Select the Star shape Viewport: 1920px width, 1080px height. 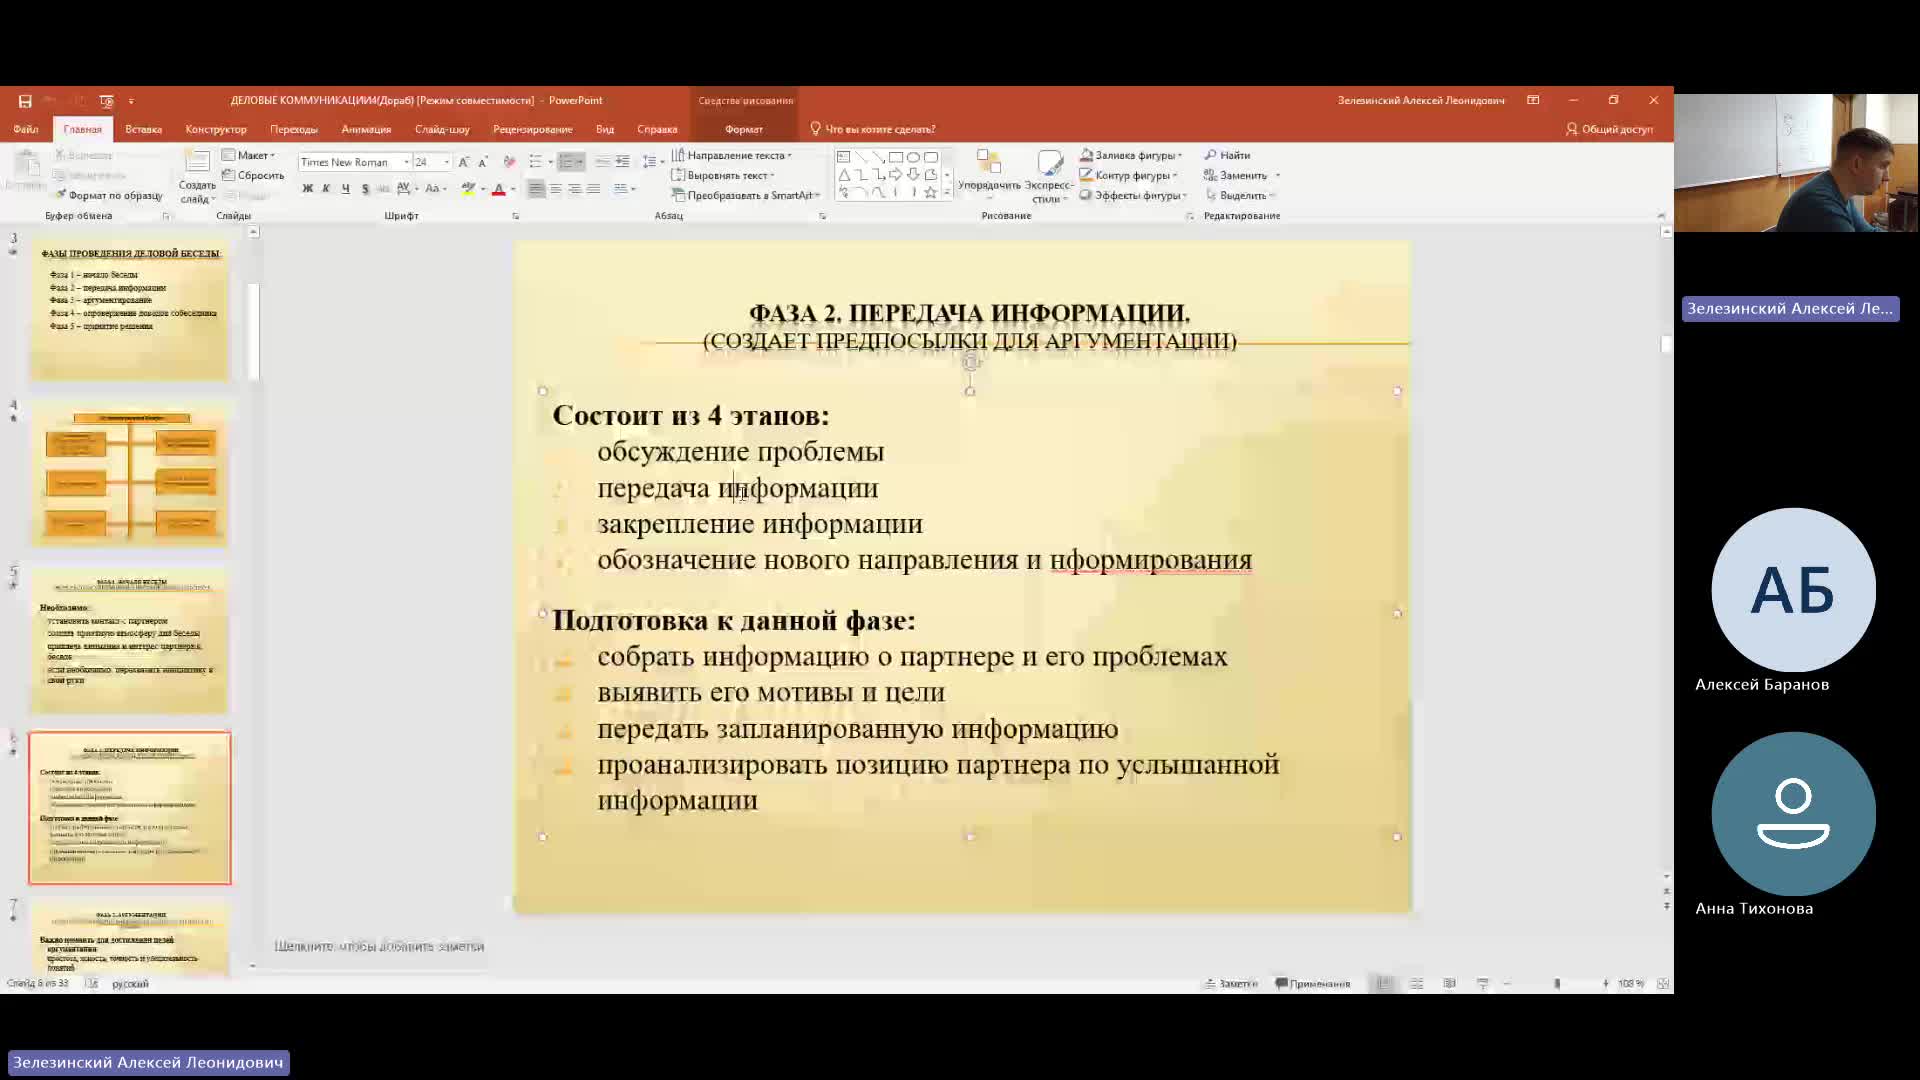(930, 192)
